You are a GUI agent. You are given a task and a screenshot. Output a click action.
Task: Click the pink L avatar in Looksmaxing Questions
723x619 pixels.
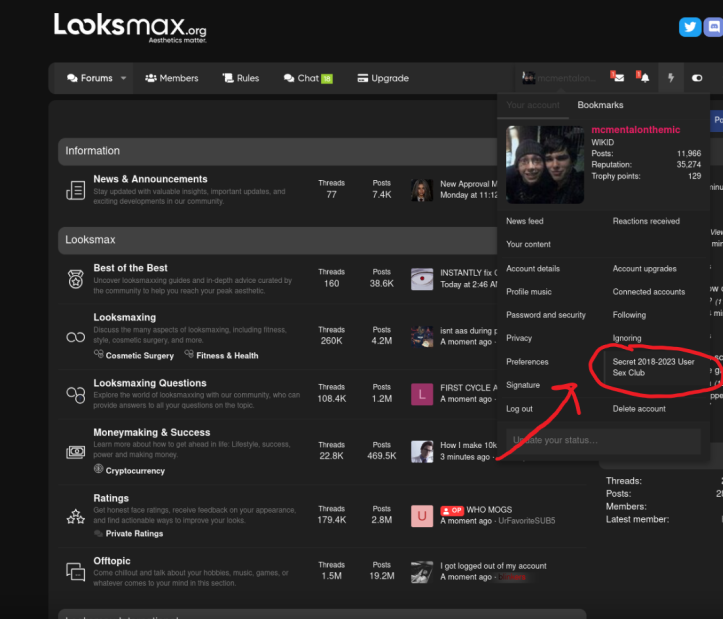[422, 394]
